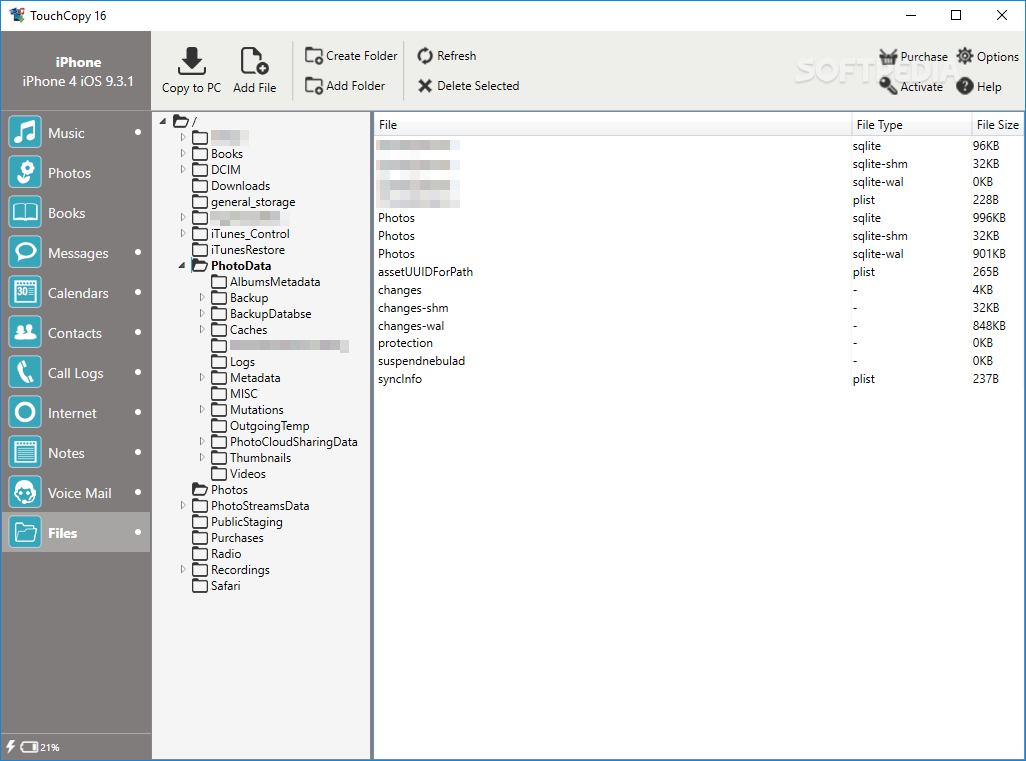Click the Add File icon
This screenshot has width=1026, height=761.
point(254,61)
